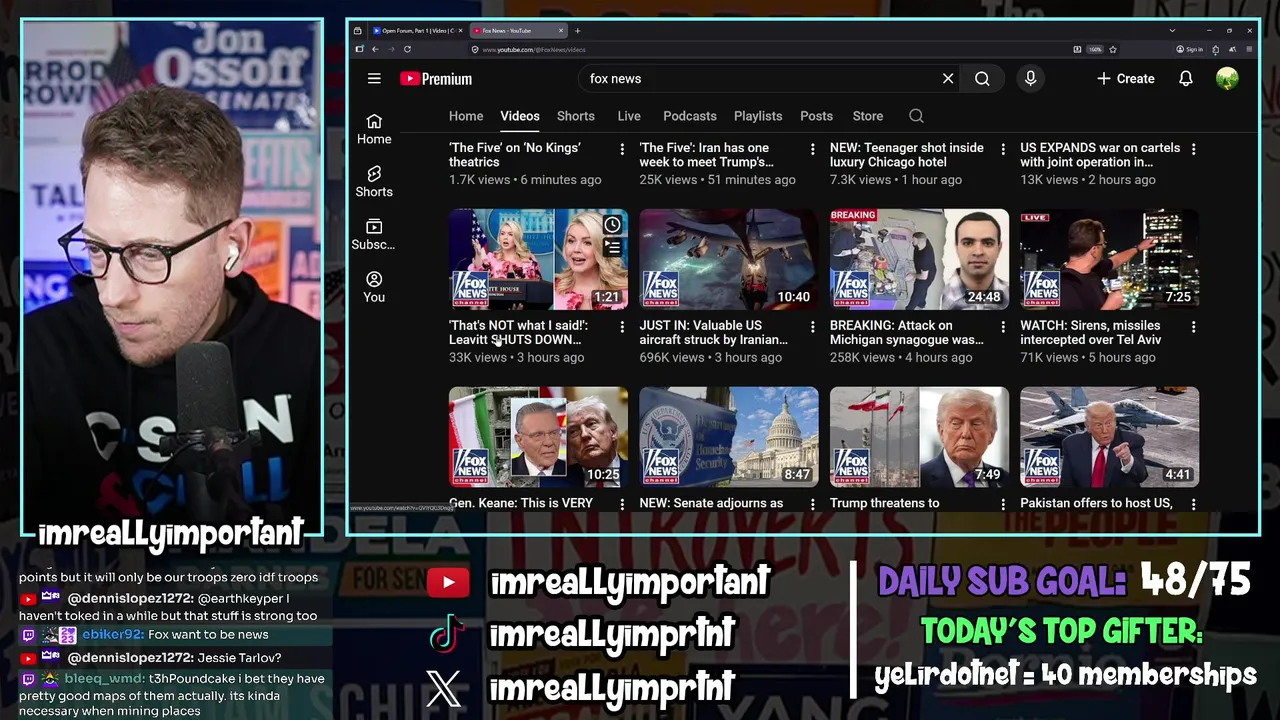Click the YouTube Premium logo
Viewport: 1280px width, 720px height.
(x=436, y=79)
